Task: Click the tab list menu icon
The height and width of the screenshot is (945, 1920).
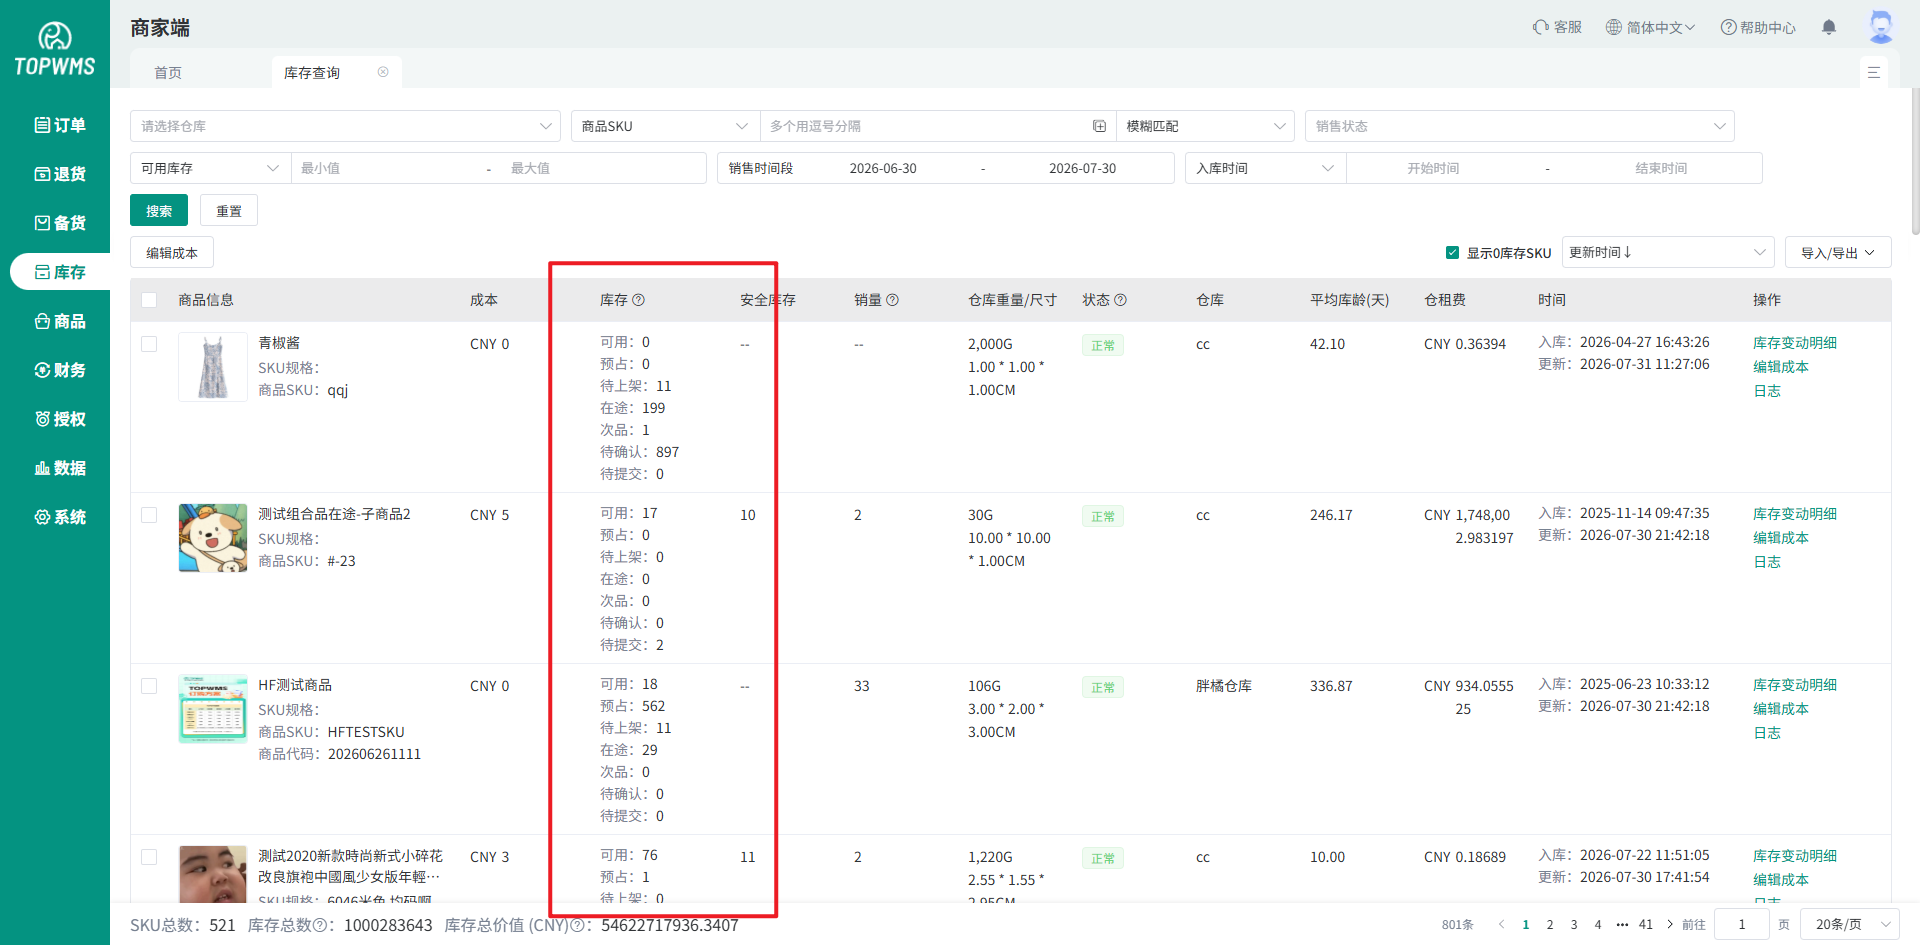Action: [x=1874, y=72]
